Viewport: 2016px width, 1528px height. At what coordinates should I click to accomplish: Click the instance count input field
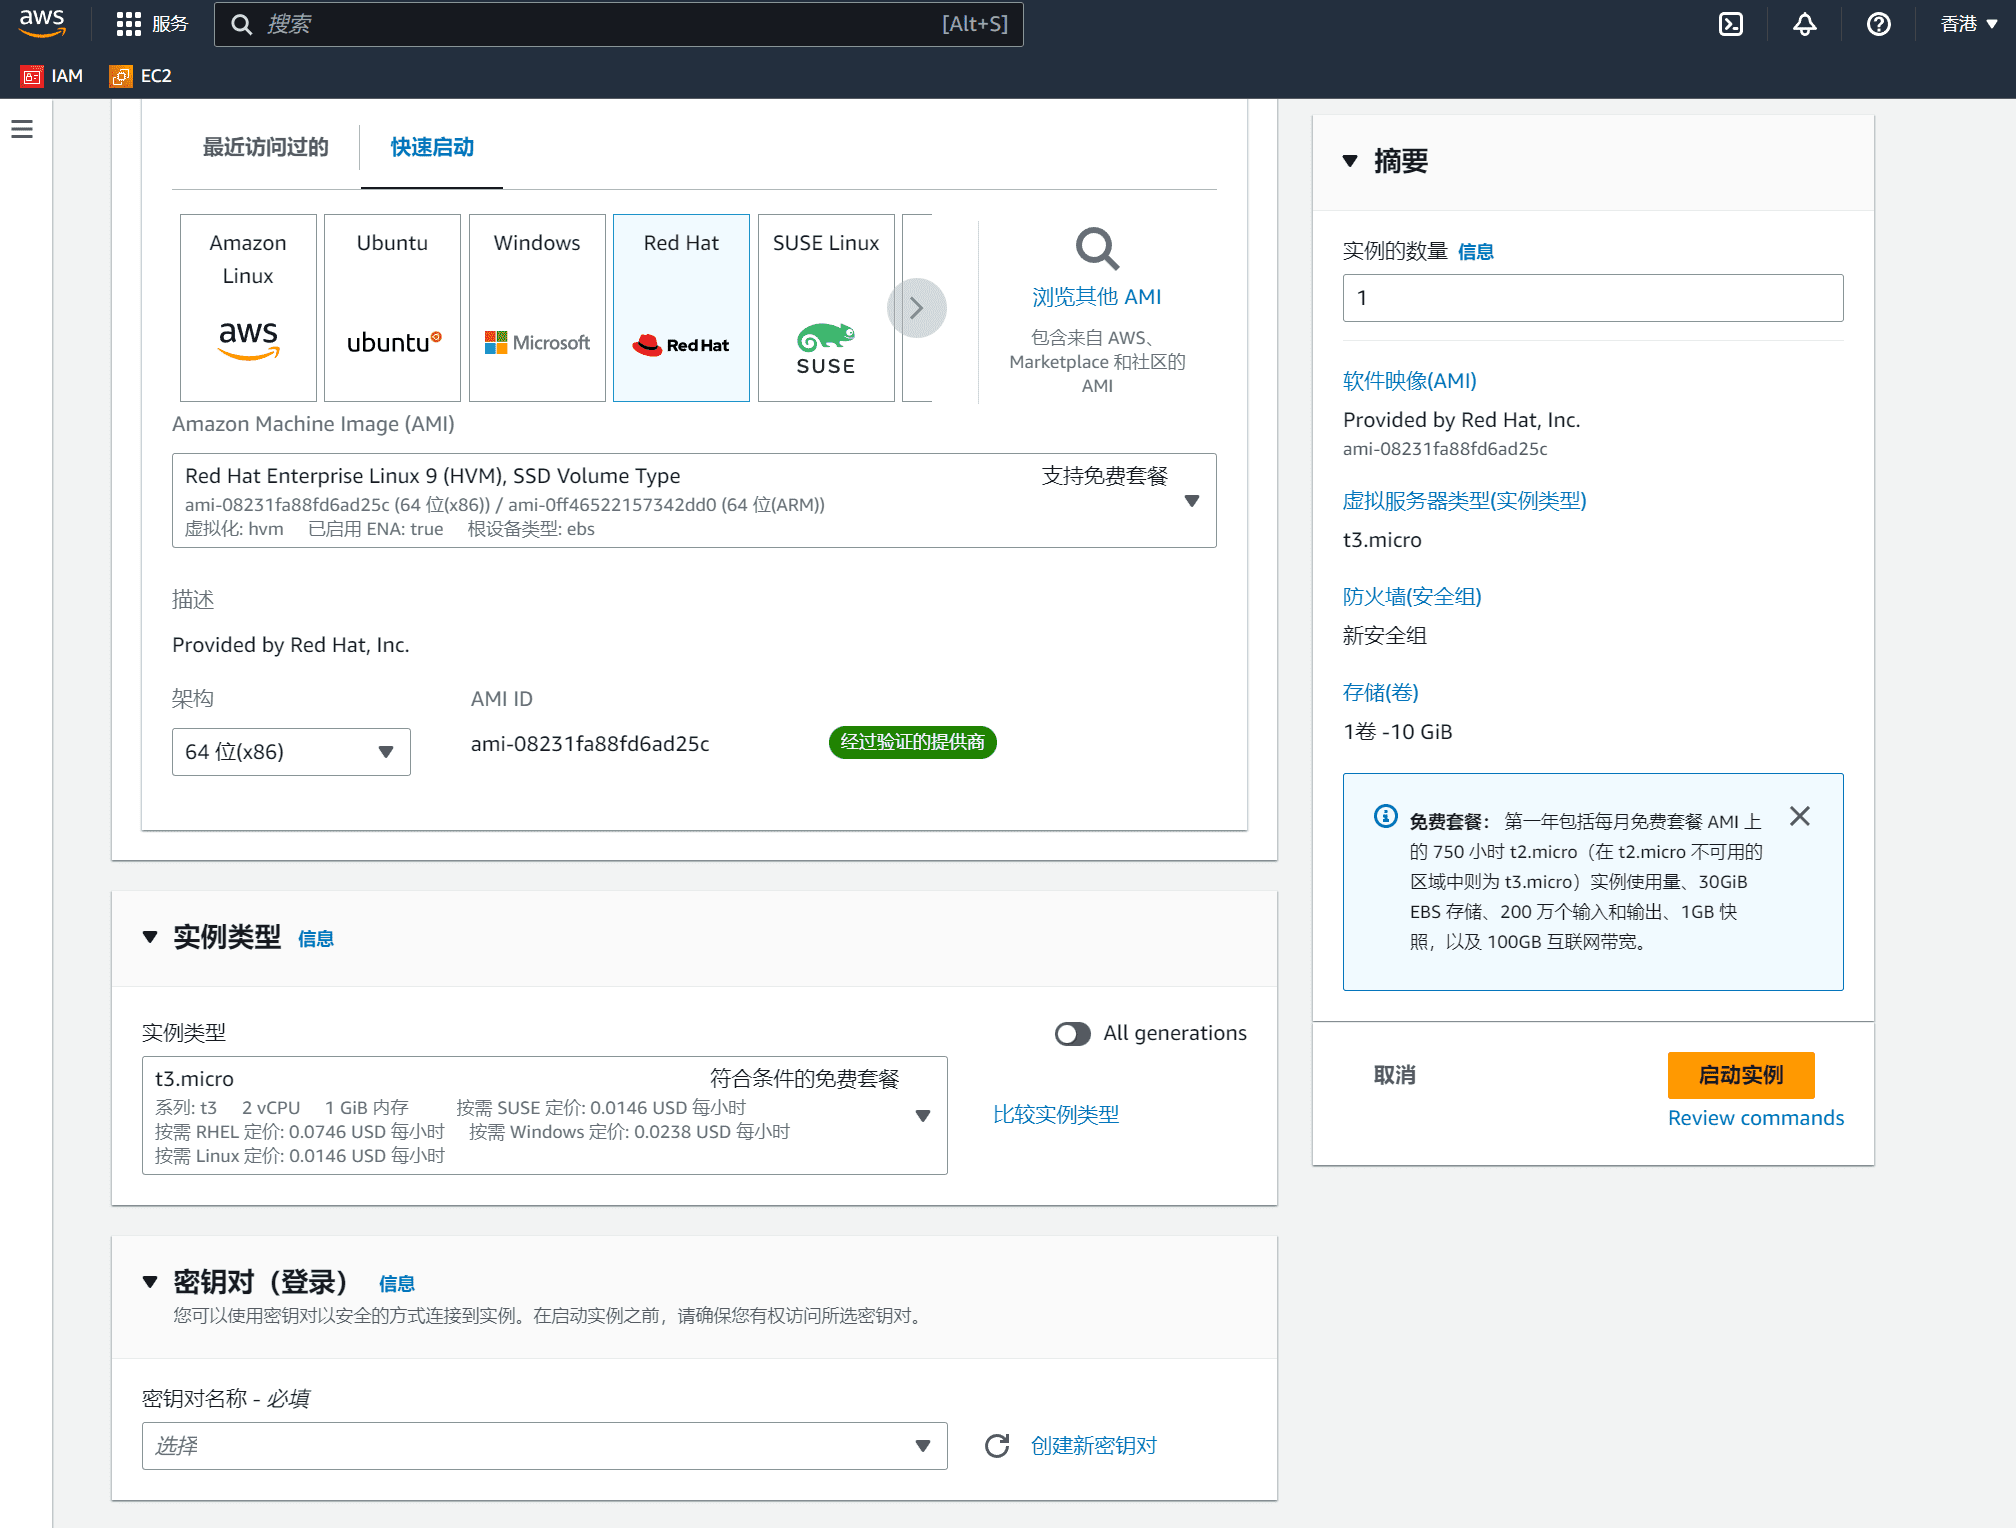coord(1592,298)
